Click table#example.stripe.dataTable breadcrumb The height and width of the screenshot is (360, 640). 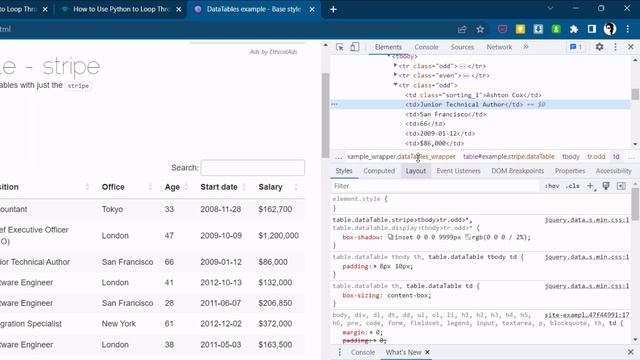pos(509,157)
